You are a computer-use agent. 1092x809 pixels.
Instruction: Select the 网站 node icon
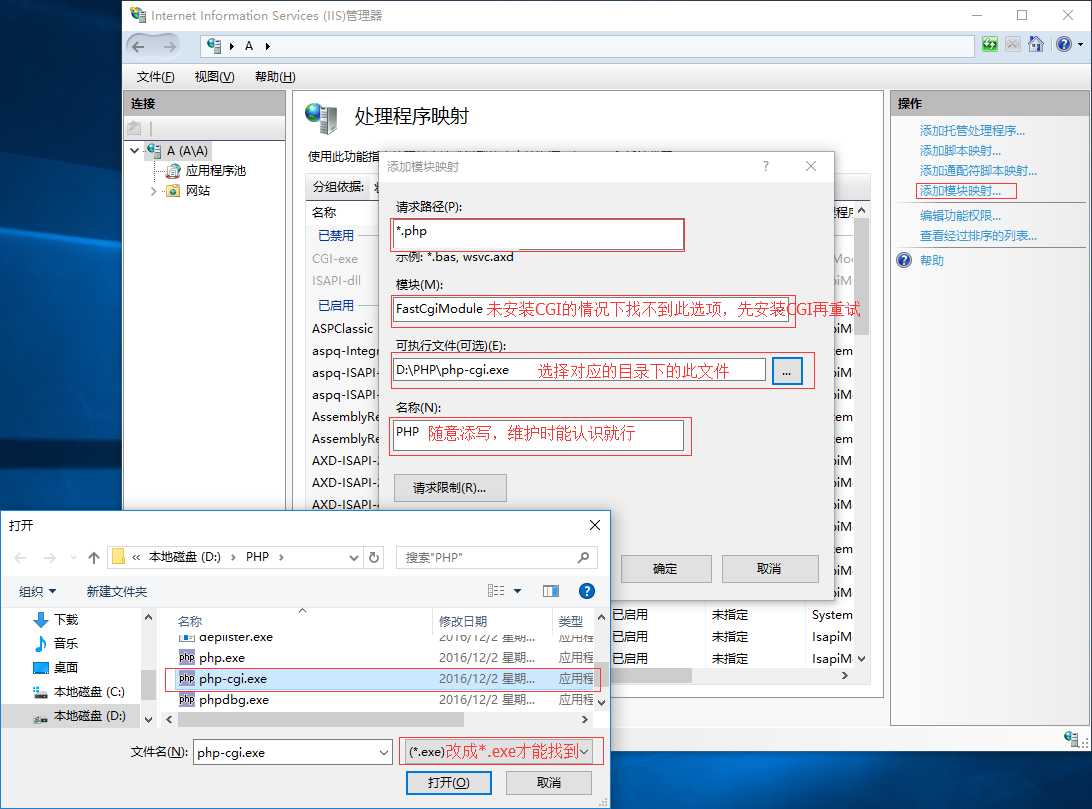[x=173, y=191]
